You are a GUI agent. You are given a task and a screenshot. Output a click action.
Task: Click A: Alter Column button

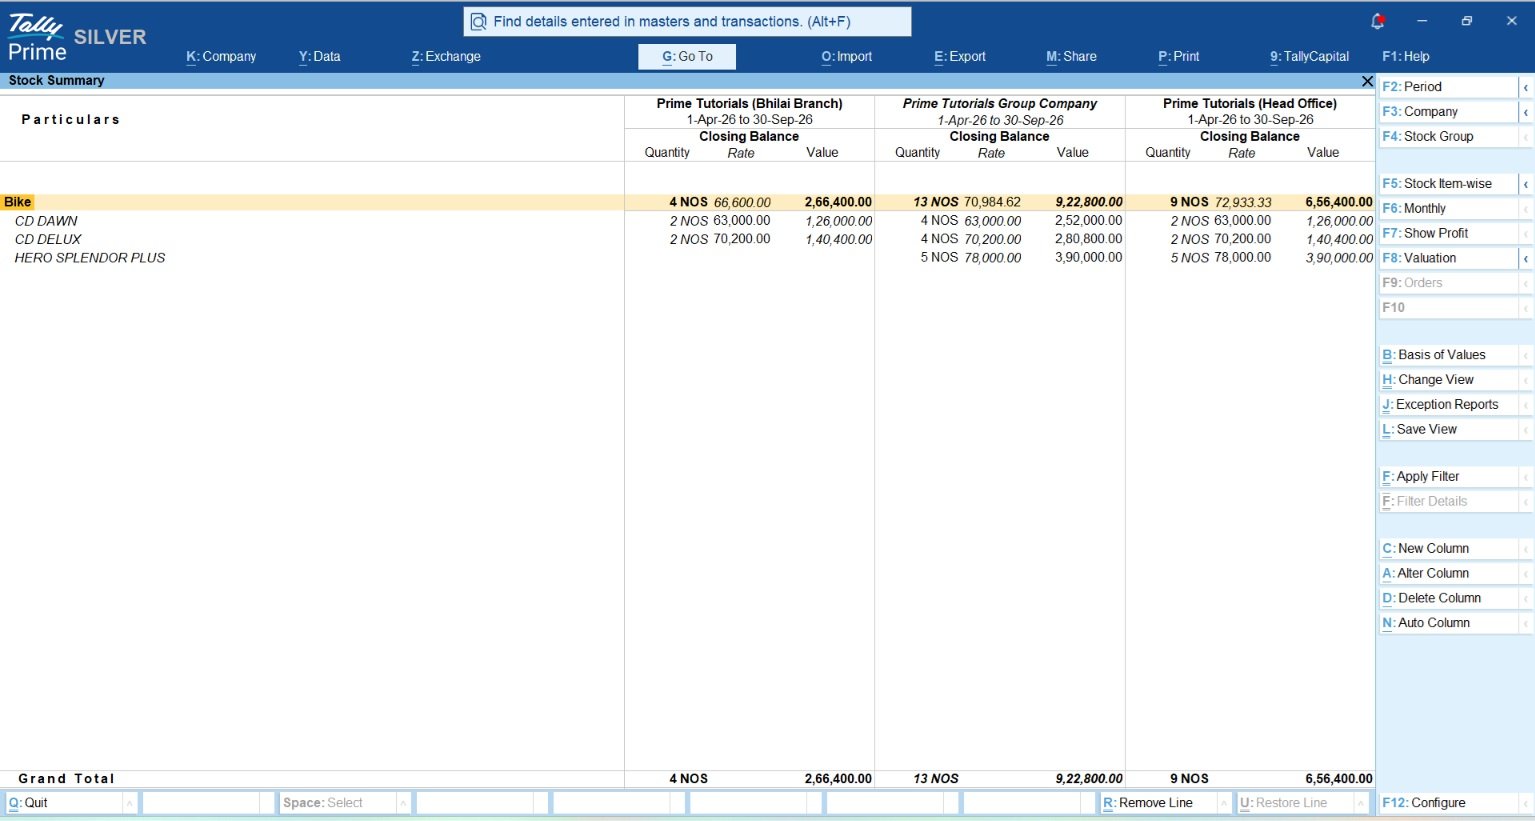[x=1448, y=574]
